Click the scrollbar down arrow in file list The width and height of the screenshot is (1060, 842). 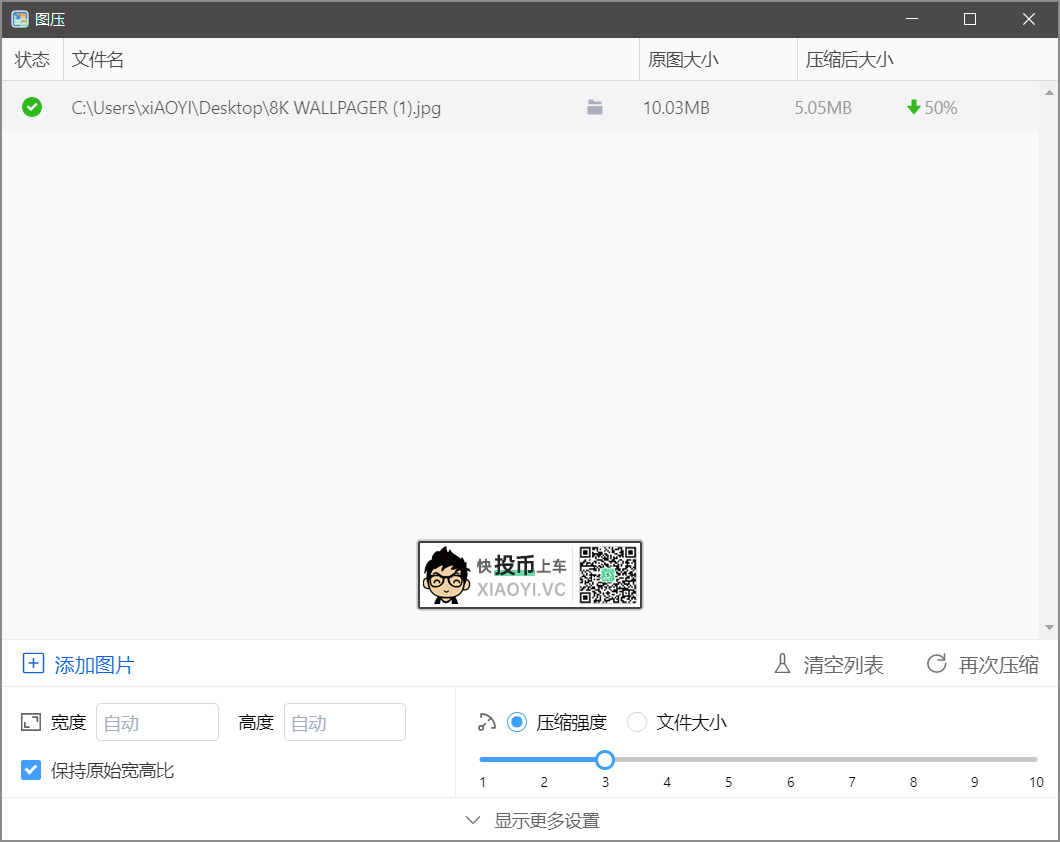(1049, 627)
